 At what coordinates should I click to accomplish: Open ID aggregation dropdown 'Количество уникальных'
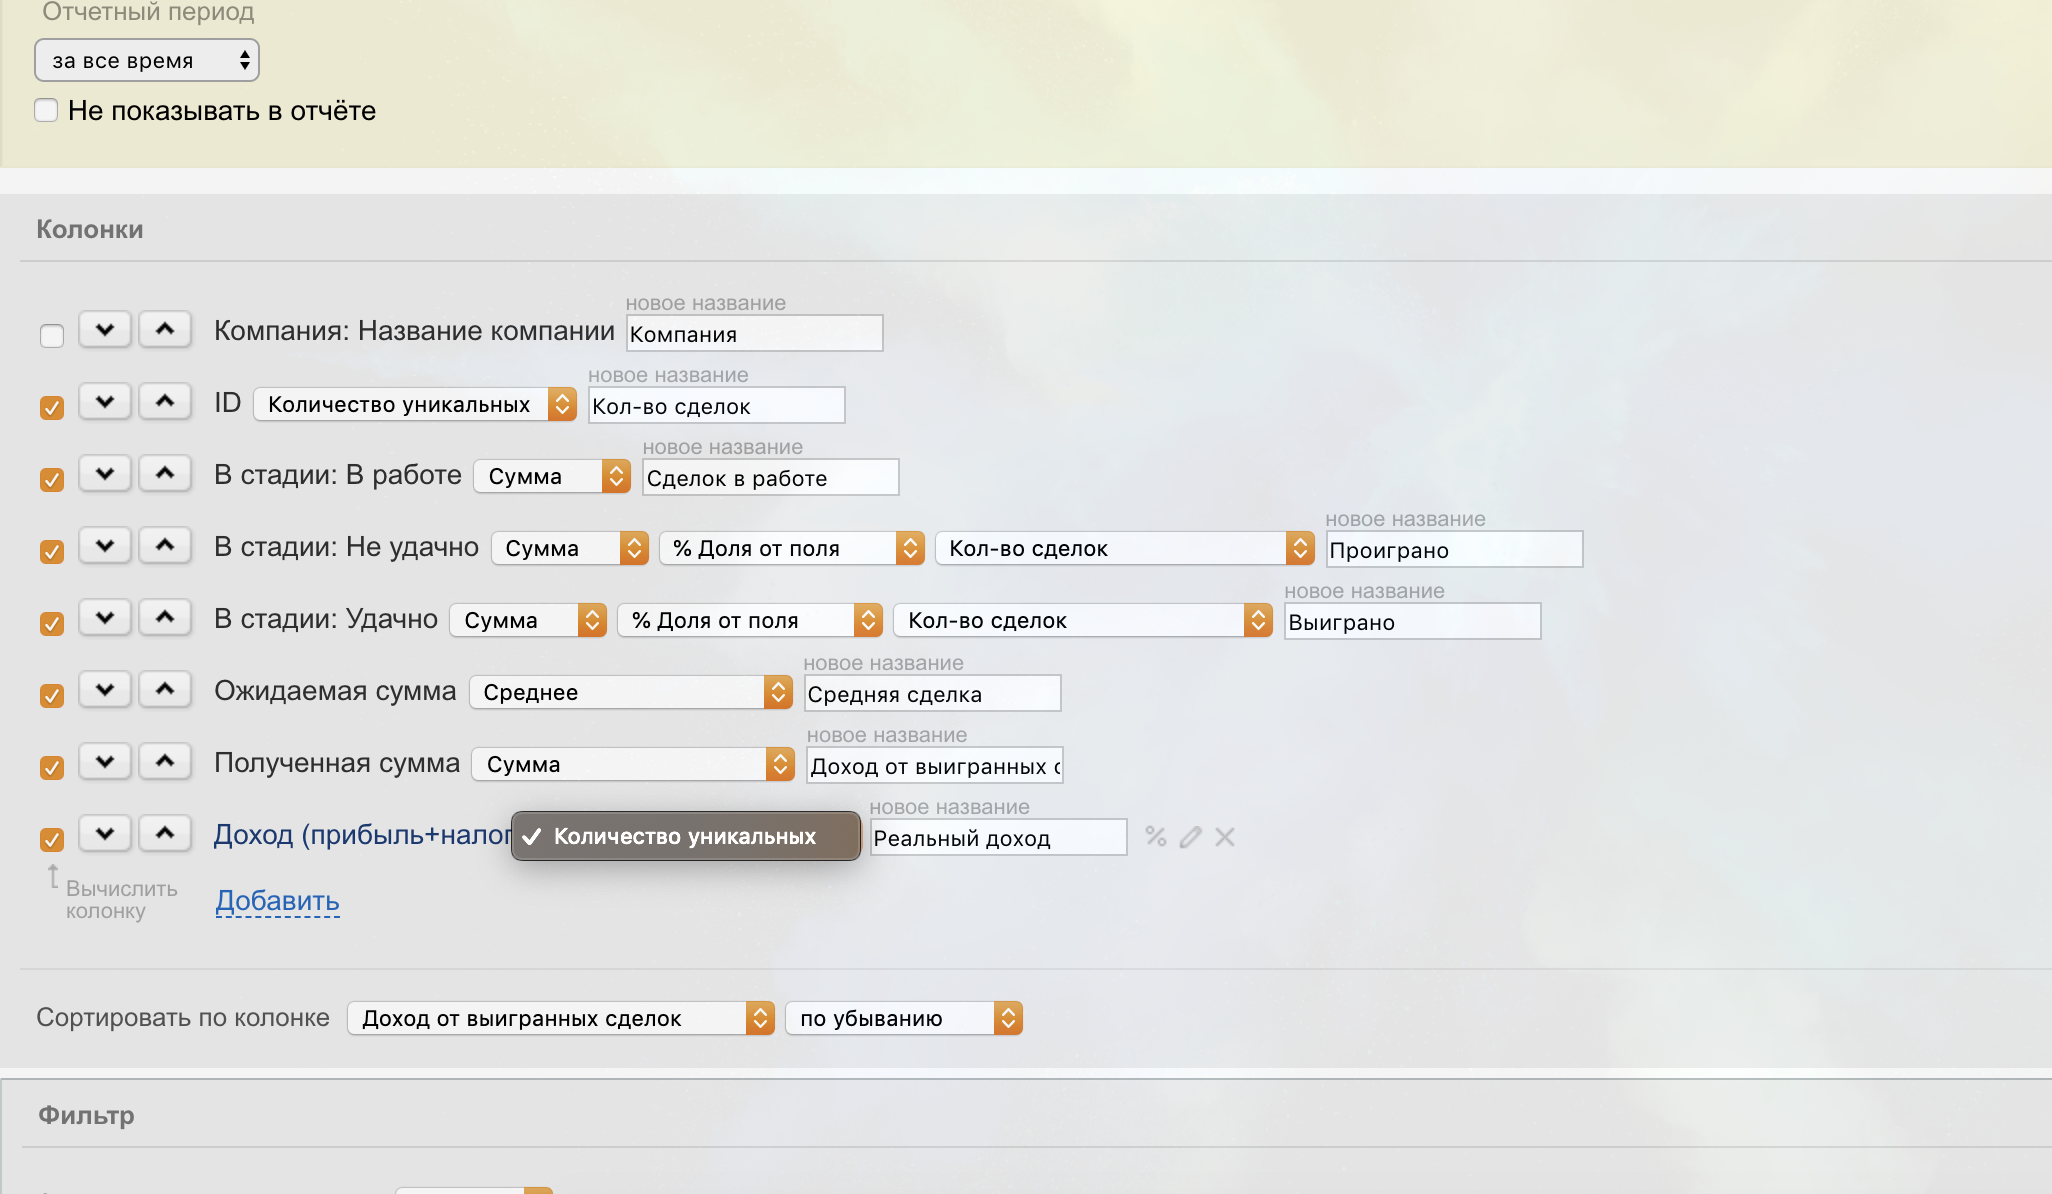click(x=415, y=404)
